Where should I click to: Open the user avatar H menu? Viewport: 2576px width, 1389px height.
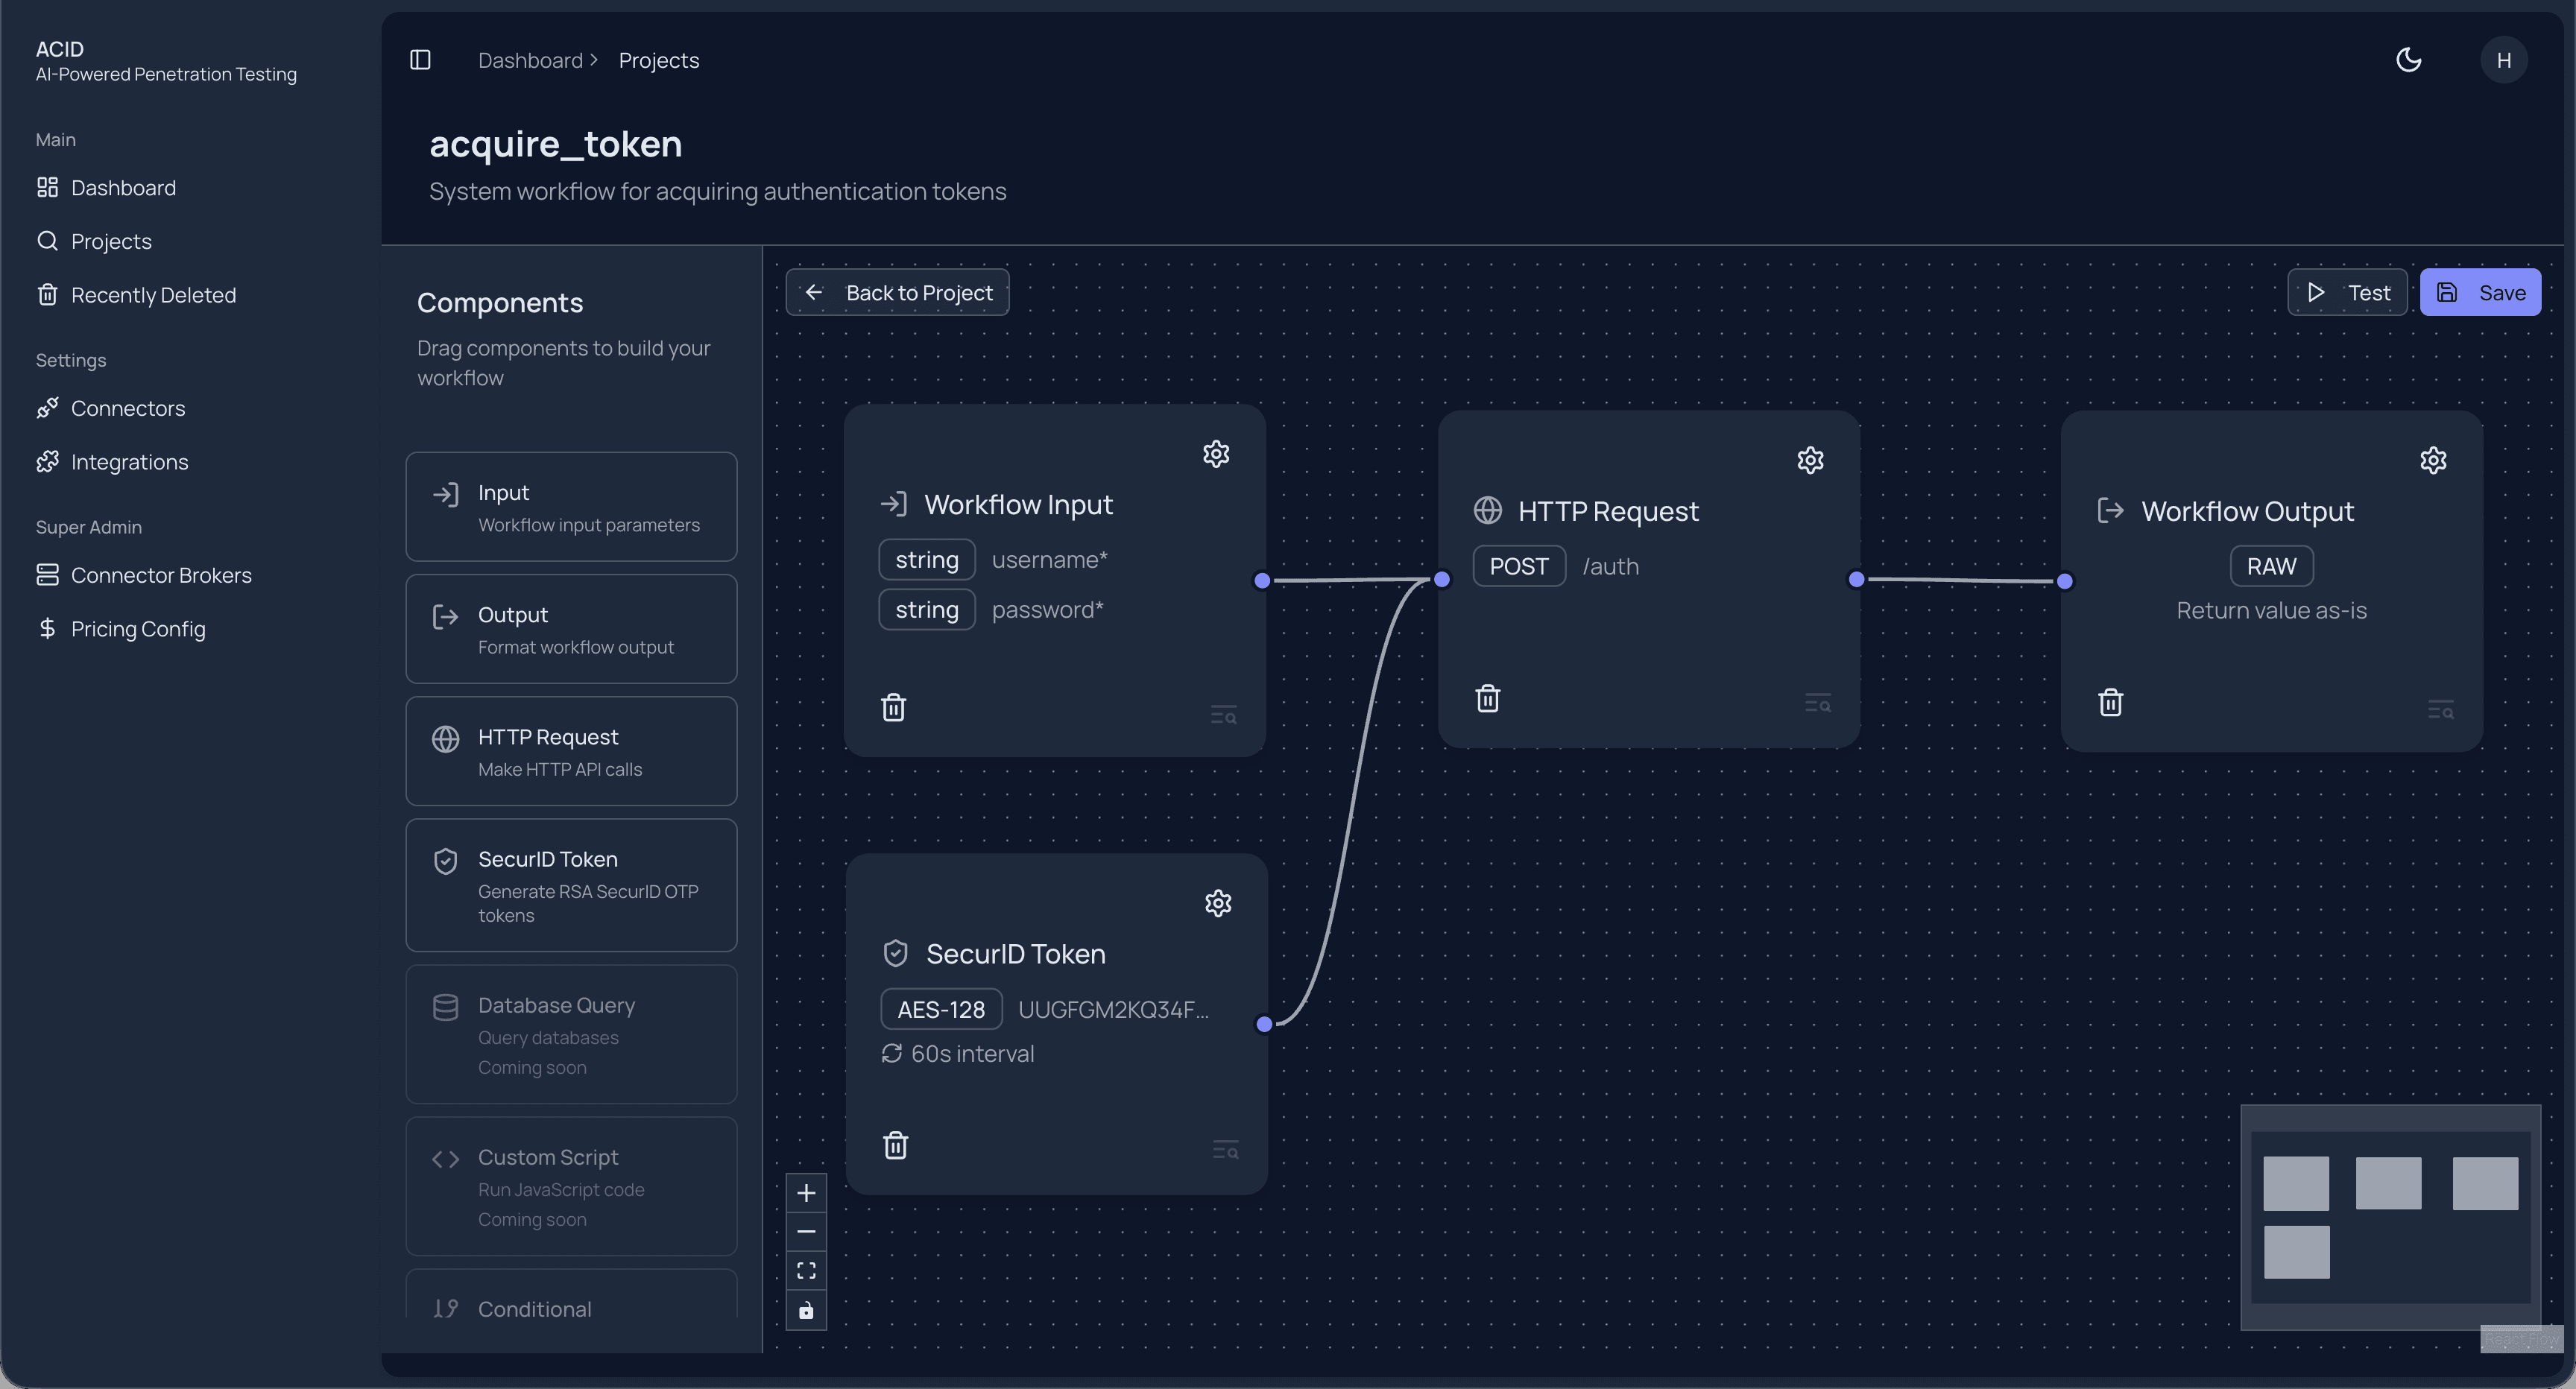click(x=2503, y=60)
